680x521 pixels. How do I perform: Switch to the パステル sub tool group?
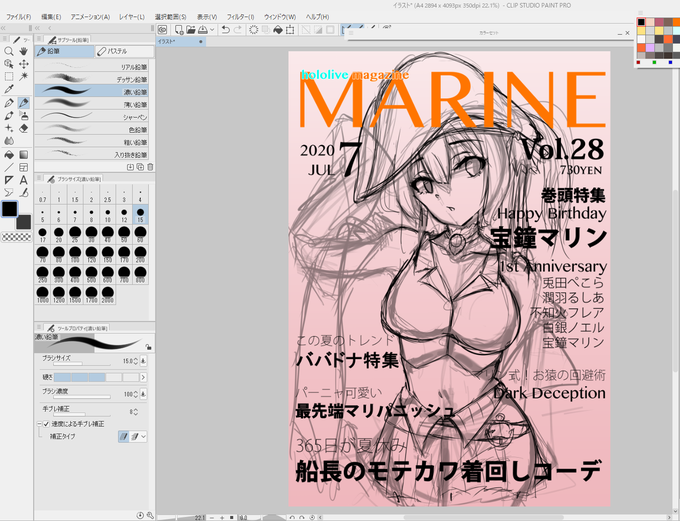(x=124, y=52)
